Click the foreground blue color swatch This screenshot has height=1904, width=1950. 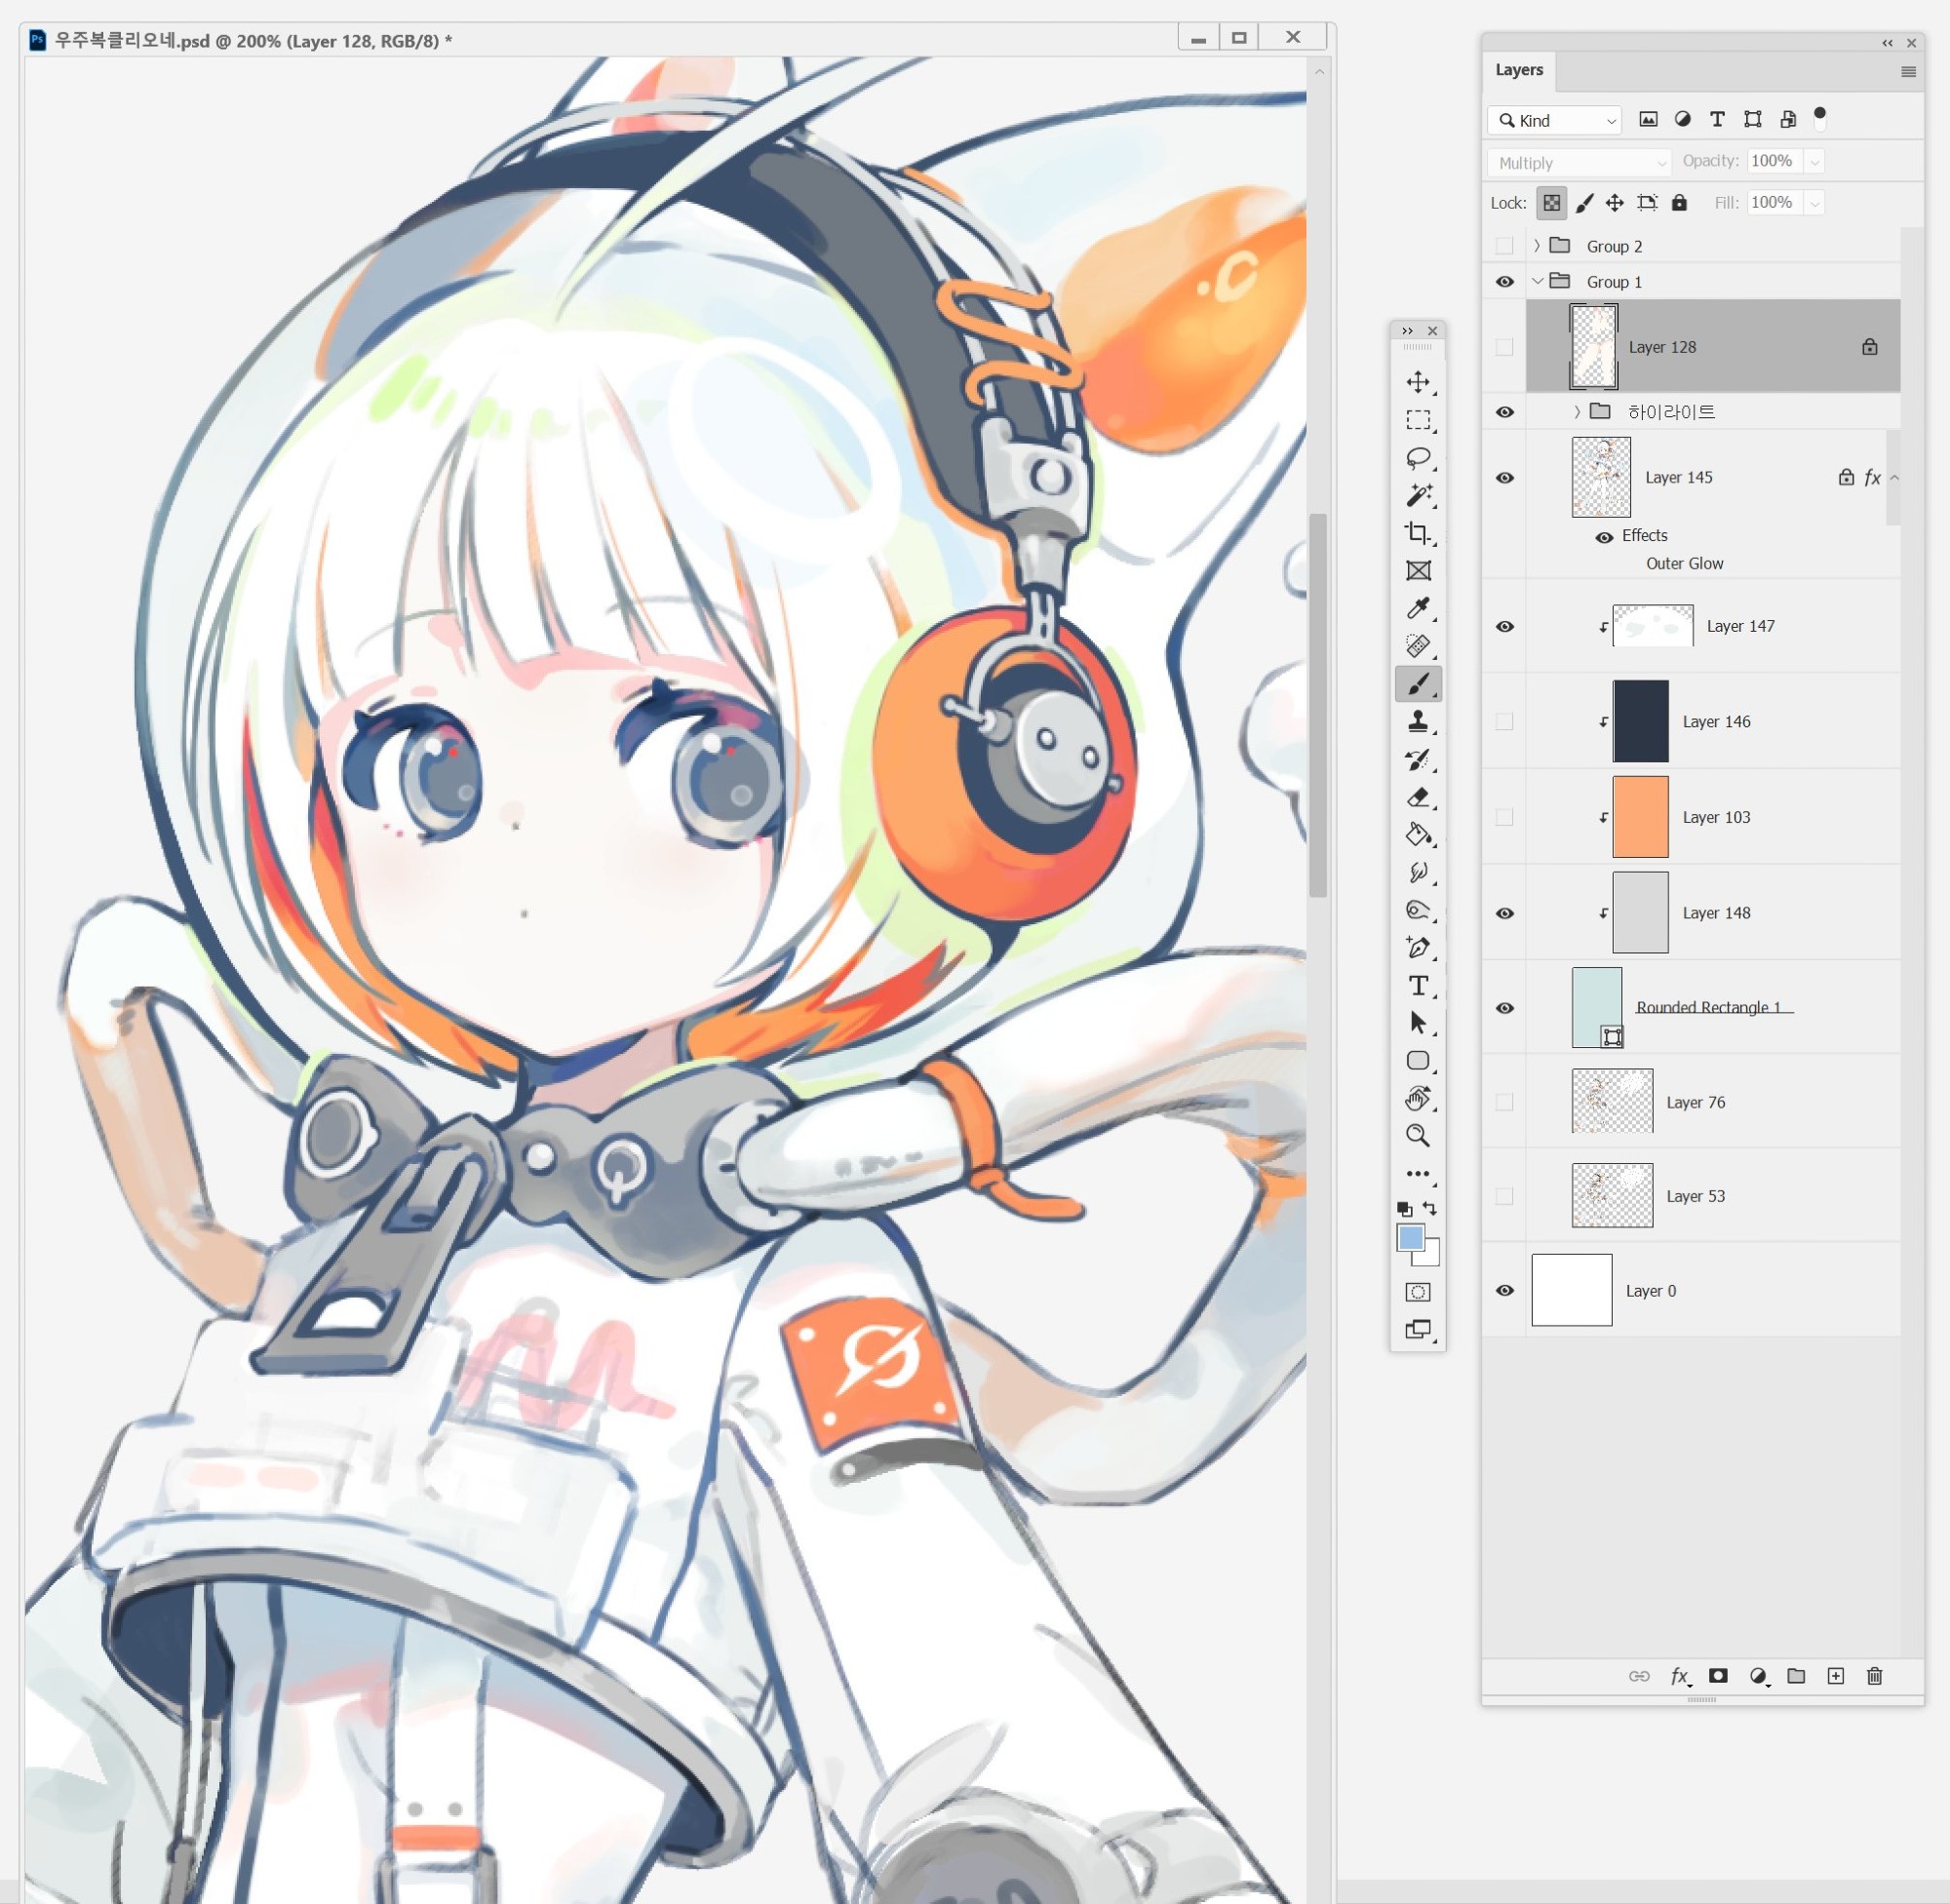(1410, 1238)
